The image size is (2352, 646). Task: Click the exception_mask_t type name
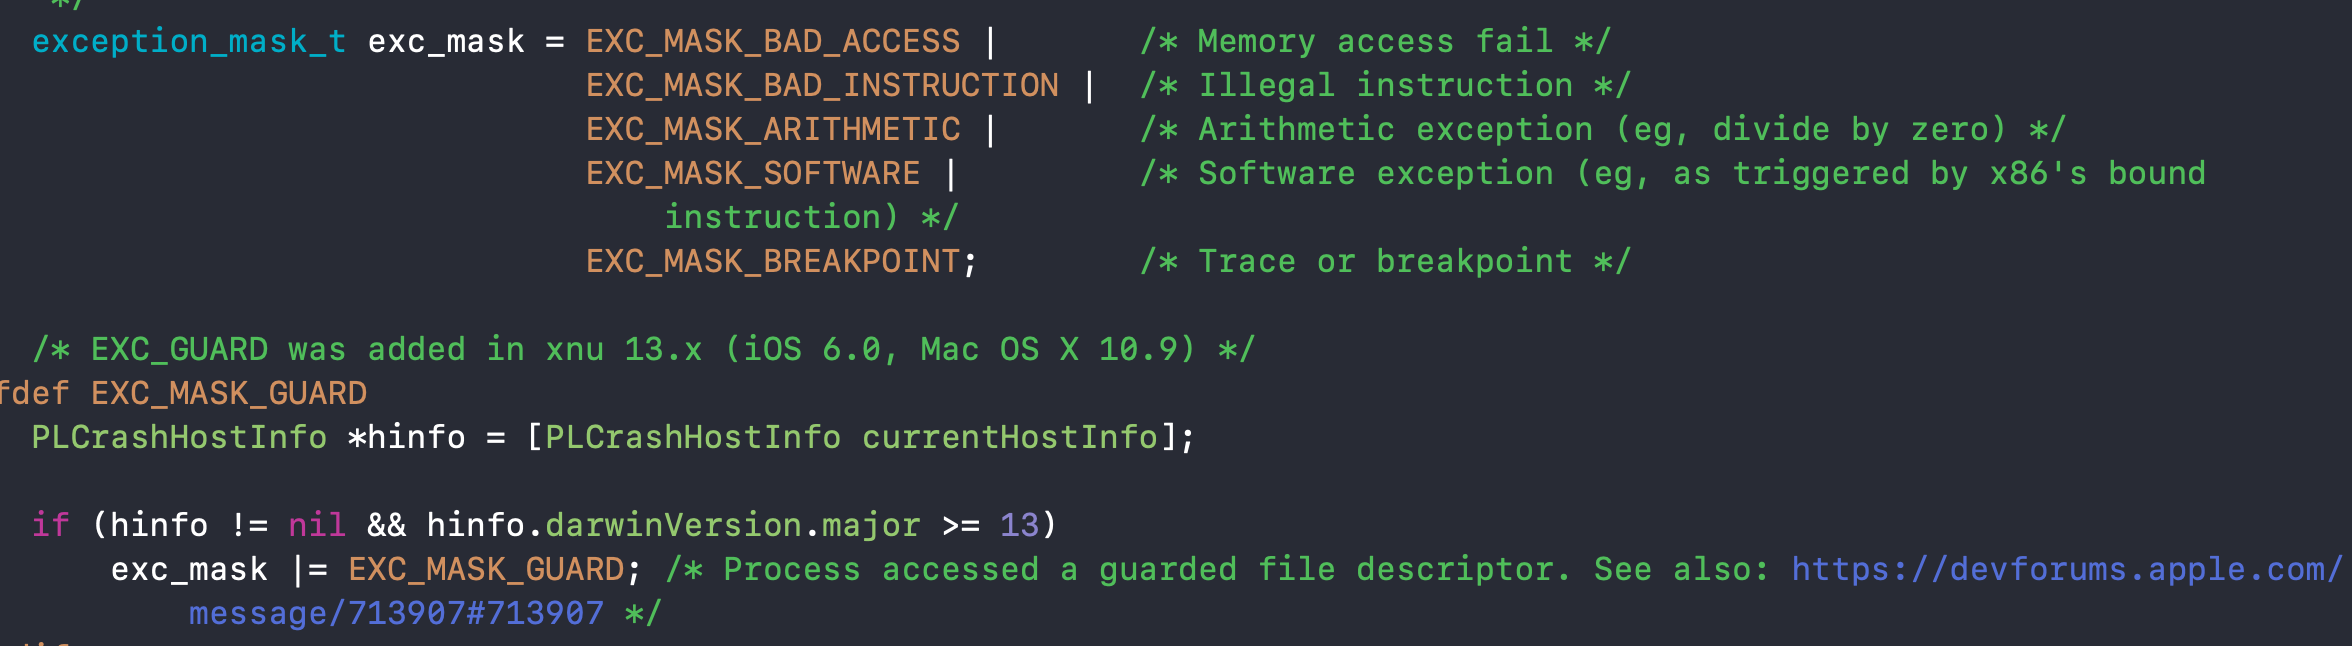click(189, 42)
